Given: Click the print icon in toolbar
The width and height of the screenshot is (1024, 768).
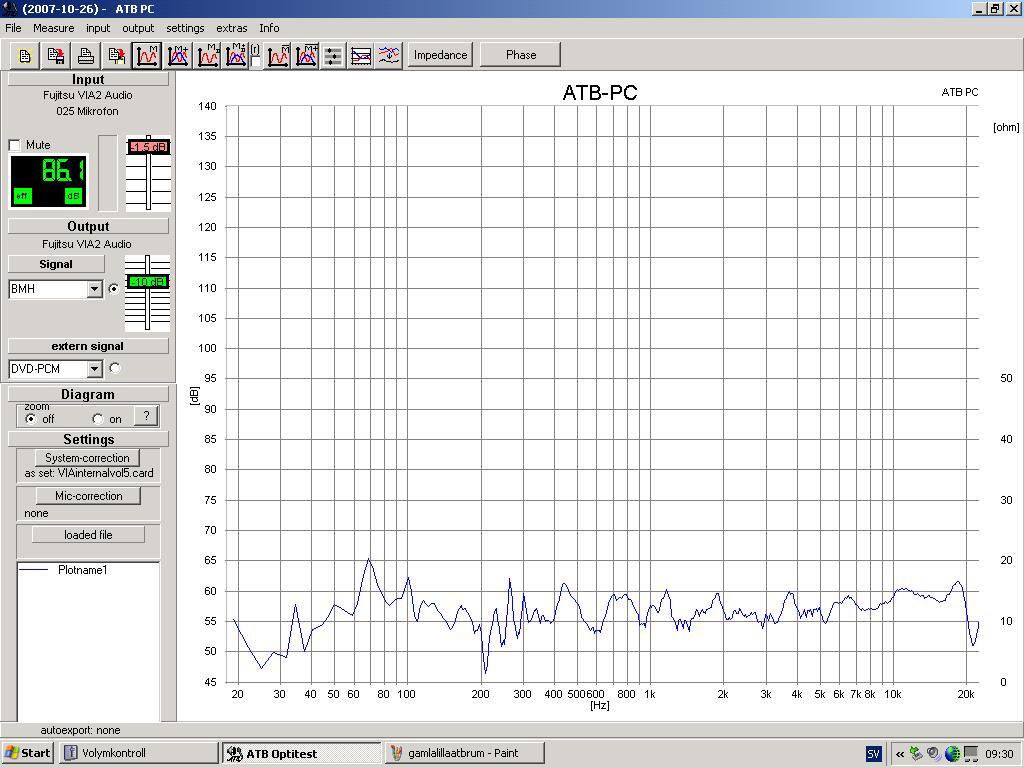Looking at the screenshot, I should (x=86, y=56).
